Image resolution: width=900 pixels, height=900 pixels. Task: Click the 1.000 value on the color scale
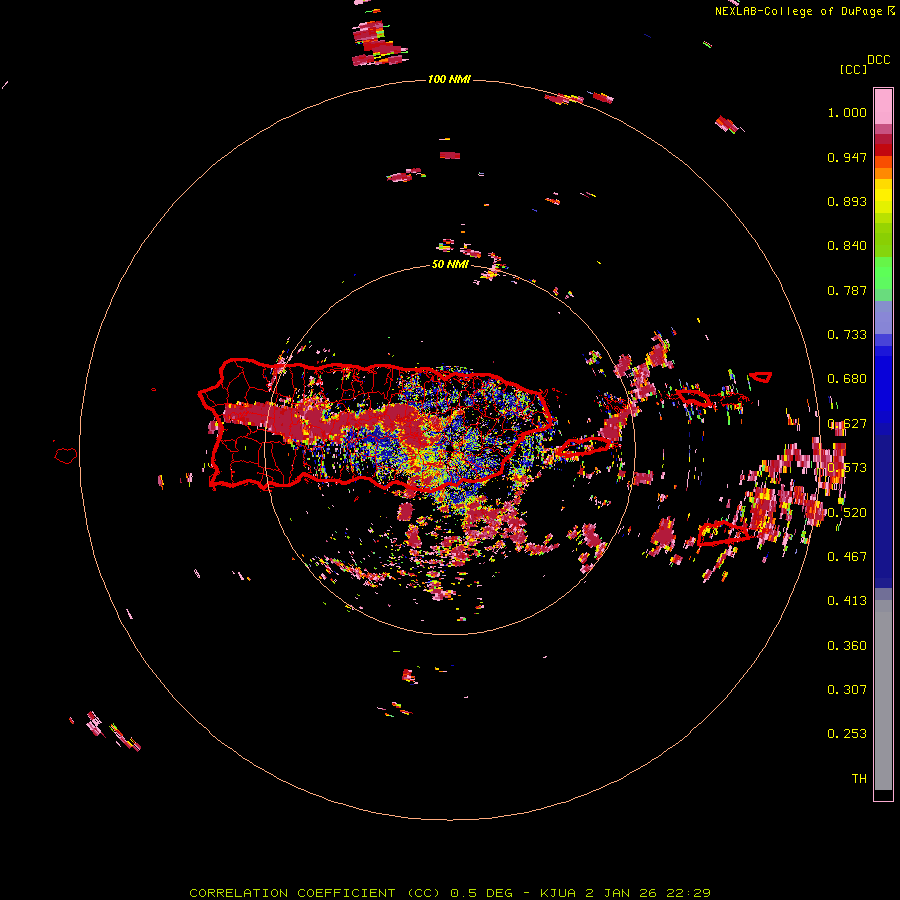[847, 112]
